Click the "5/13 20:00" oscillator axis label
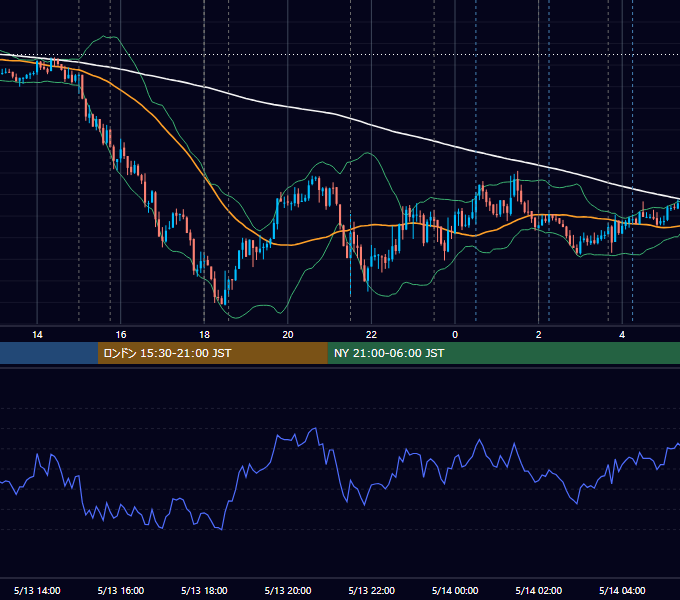Image resolution: width=680 pixels, height=600 pixels. click(x=288, y=590)
